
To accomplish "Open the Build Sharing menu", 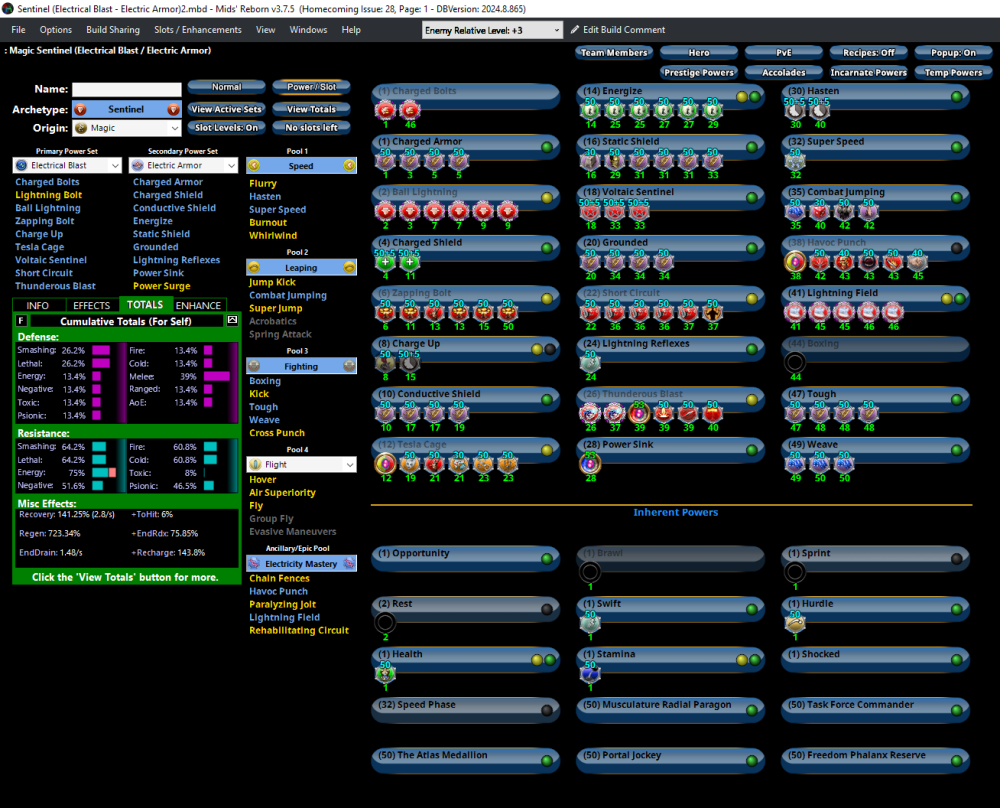I will click(113, 30).
